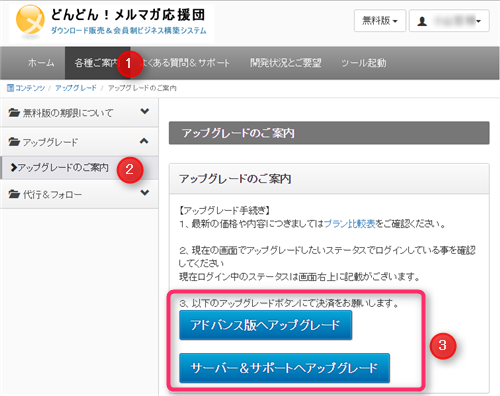Go to the ホーム menu item
Viewport: 500px width, 396px height.
tap(41, 63)
